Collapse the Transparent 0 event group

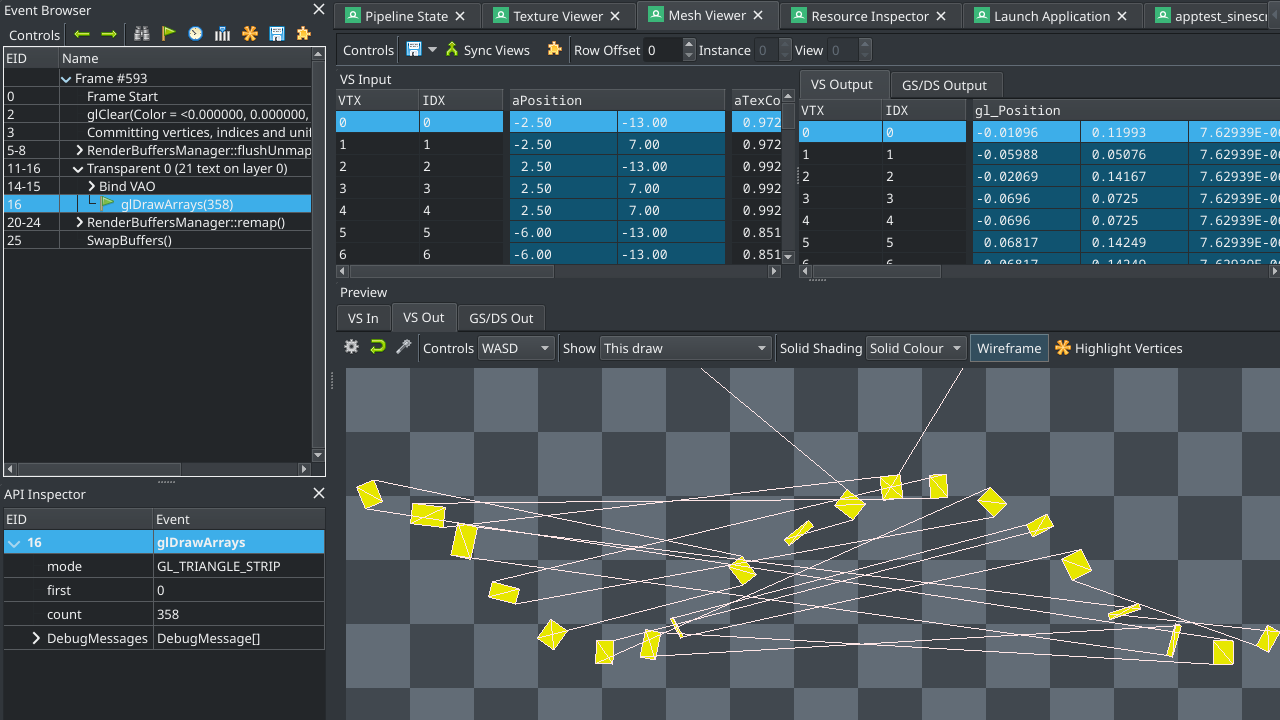coord(80,169)
